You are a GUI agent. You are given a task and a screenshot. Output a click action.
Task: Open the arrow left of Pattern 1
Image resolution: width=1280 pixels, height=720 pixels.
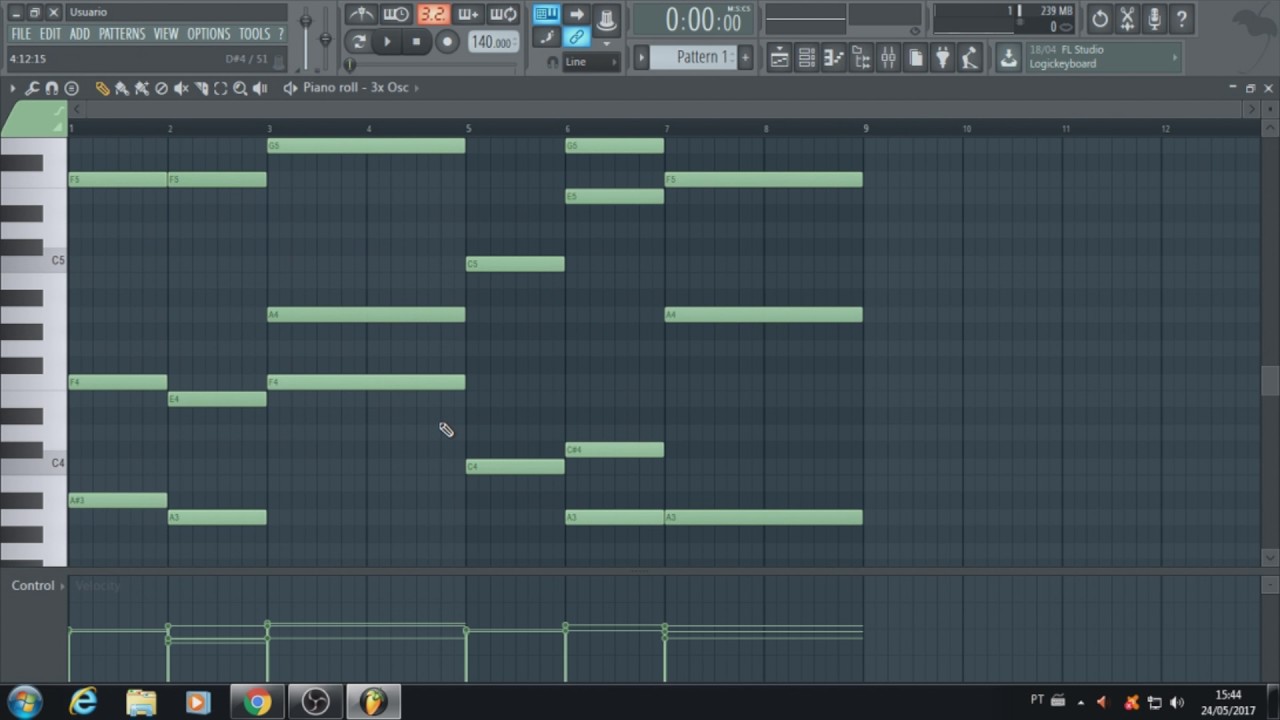click(x=642, y=57)
